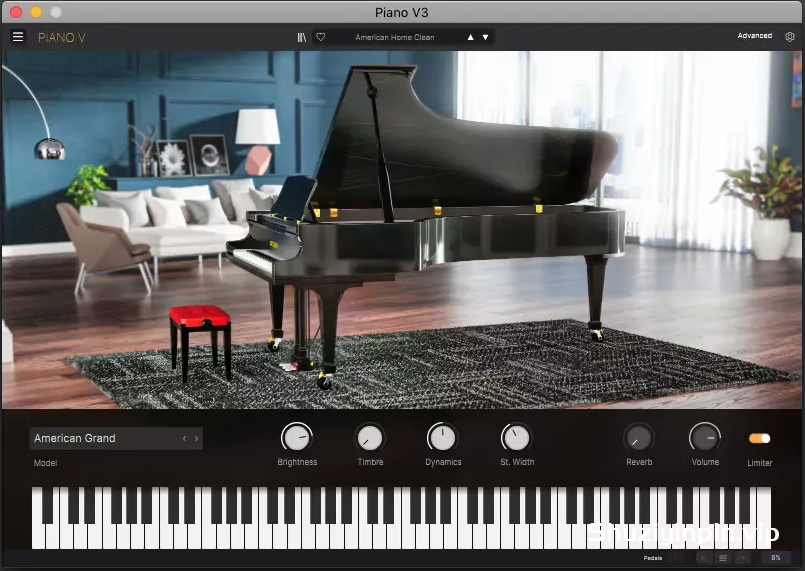Click the Limiter label
805x571 pixels.
click(760, 463)
